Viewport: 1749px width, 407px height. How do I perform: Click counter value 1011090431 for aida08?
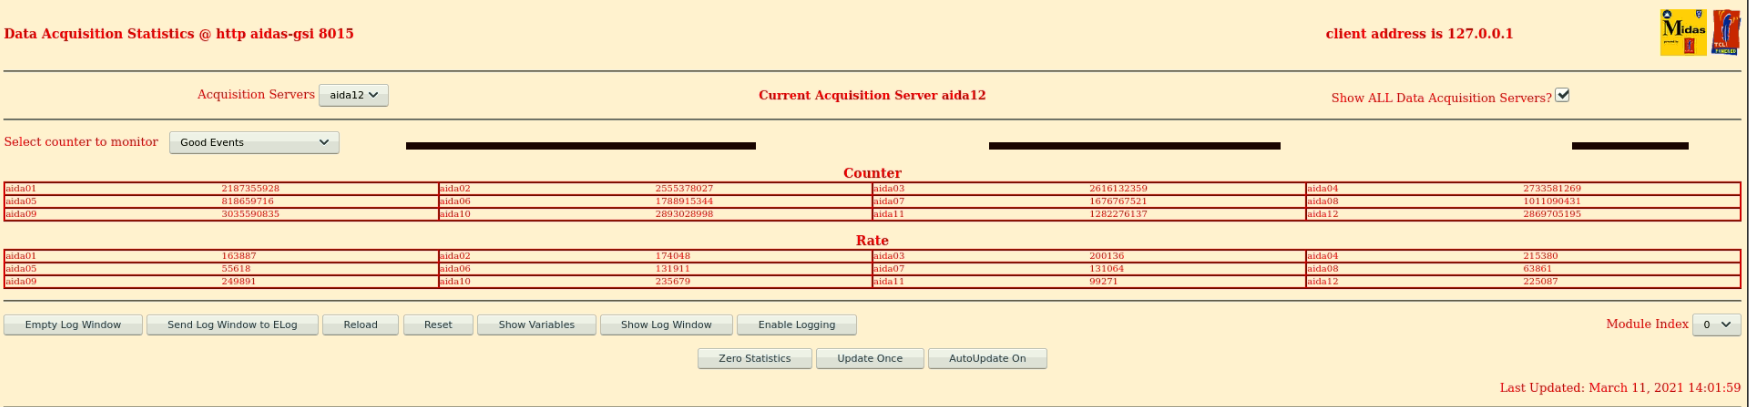pyautogui.click(x=1552, y=201)
